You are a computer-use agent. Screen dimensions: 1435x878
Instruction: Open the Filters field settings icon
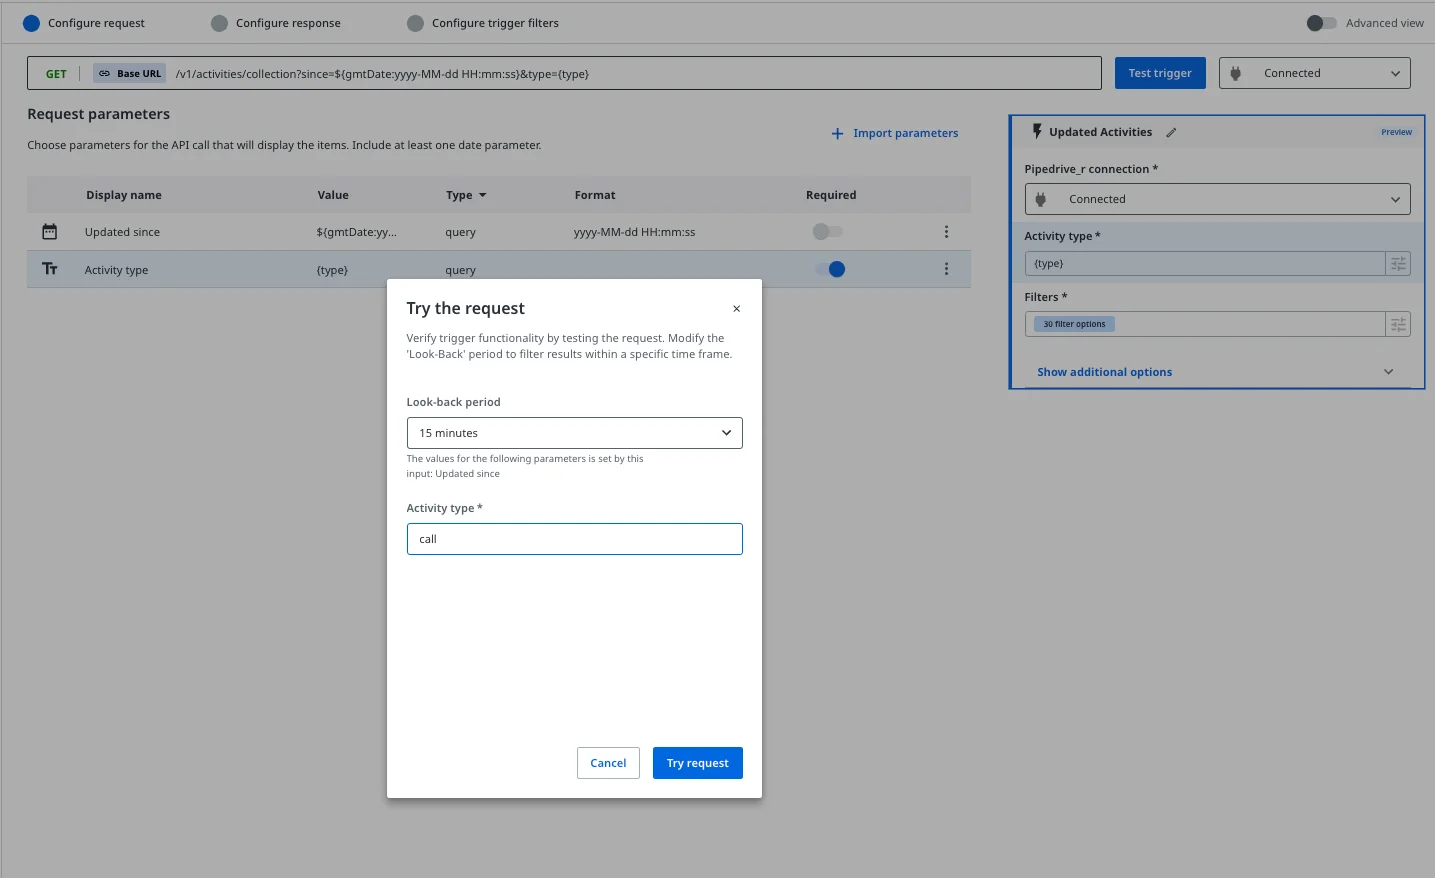coord(1398,324)
